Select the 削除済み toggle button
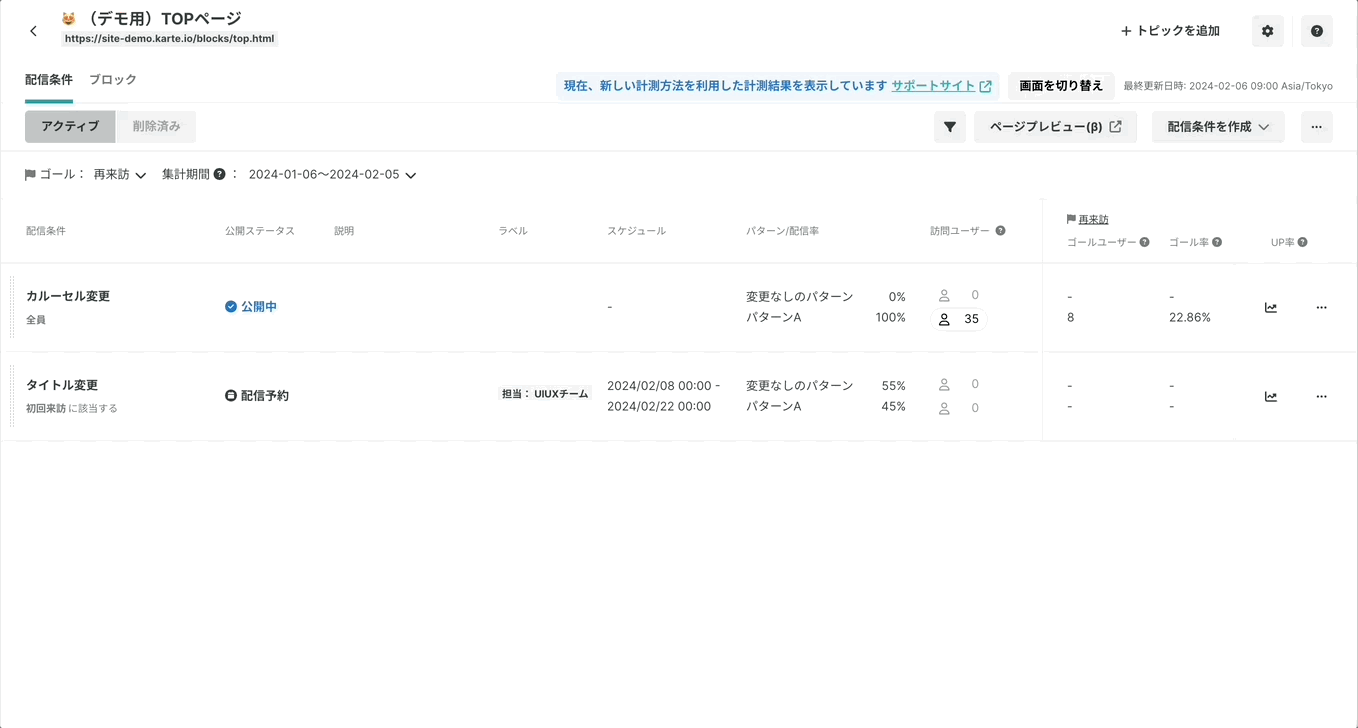 tap(156, 127)
